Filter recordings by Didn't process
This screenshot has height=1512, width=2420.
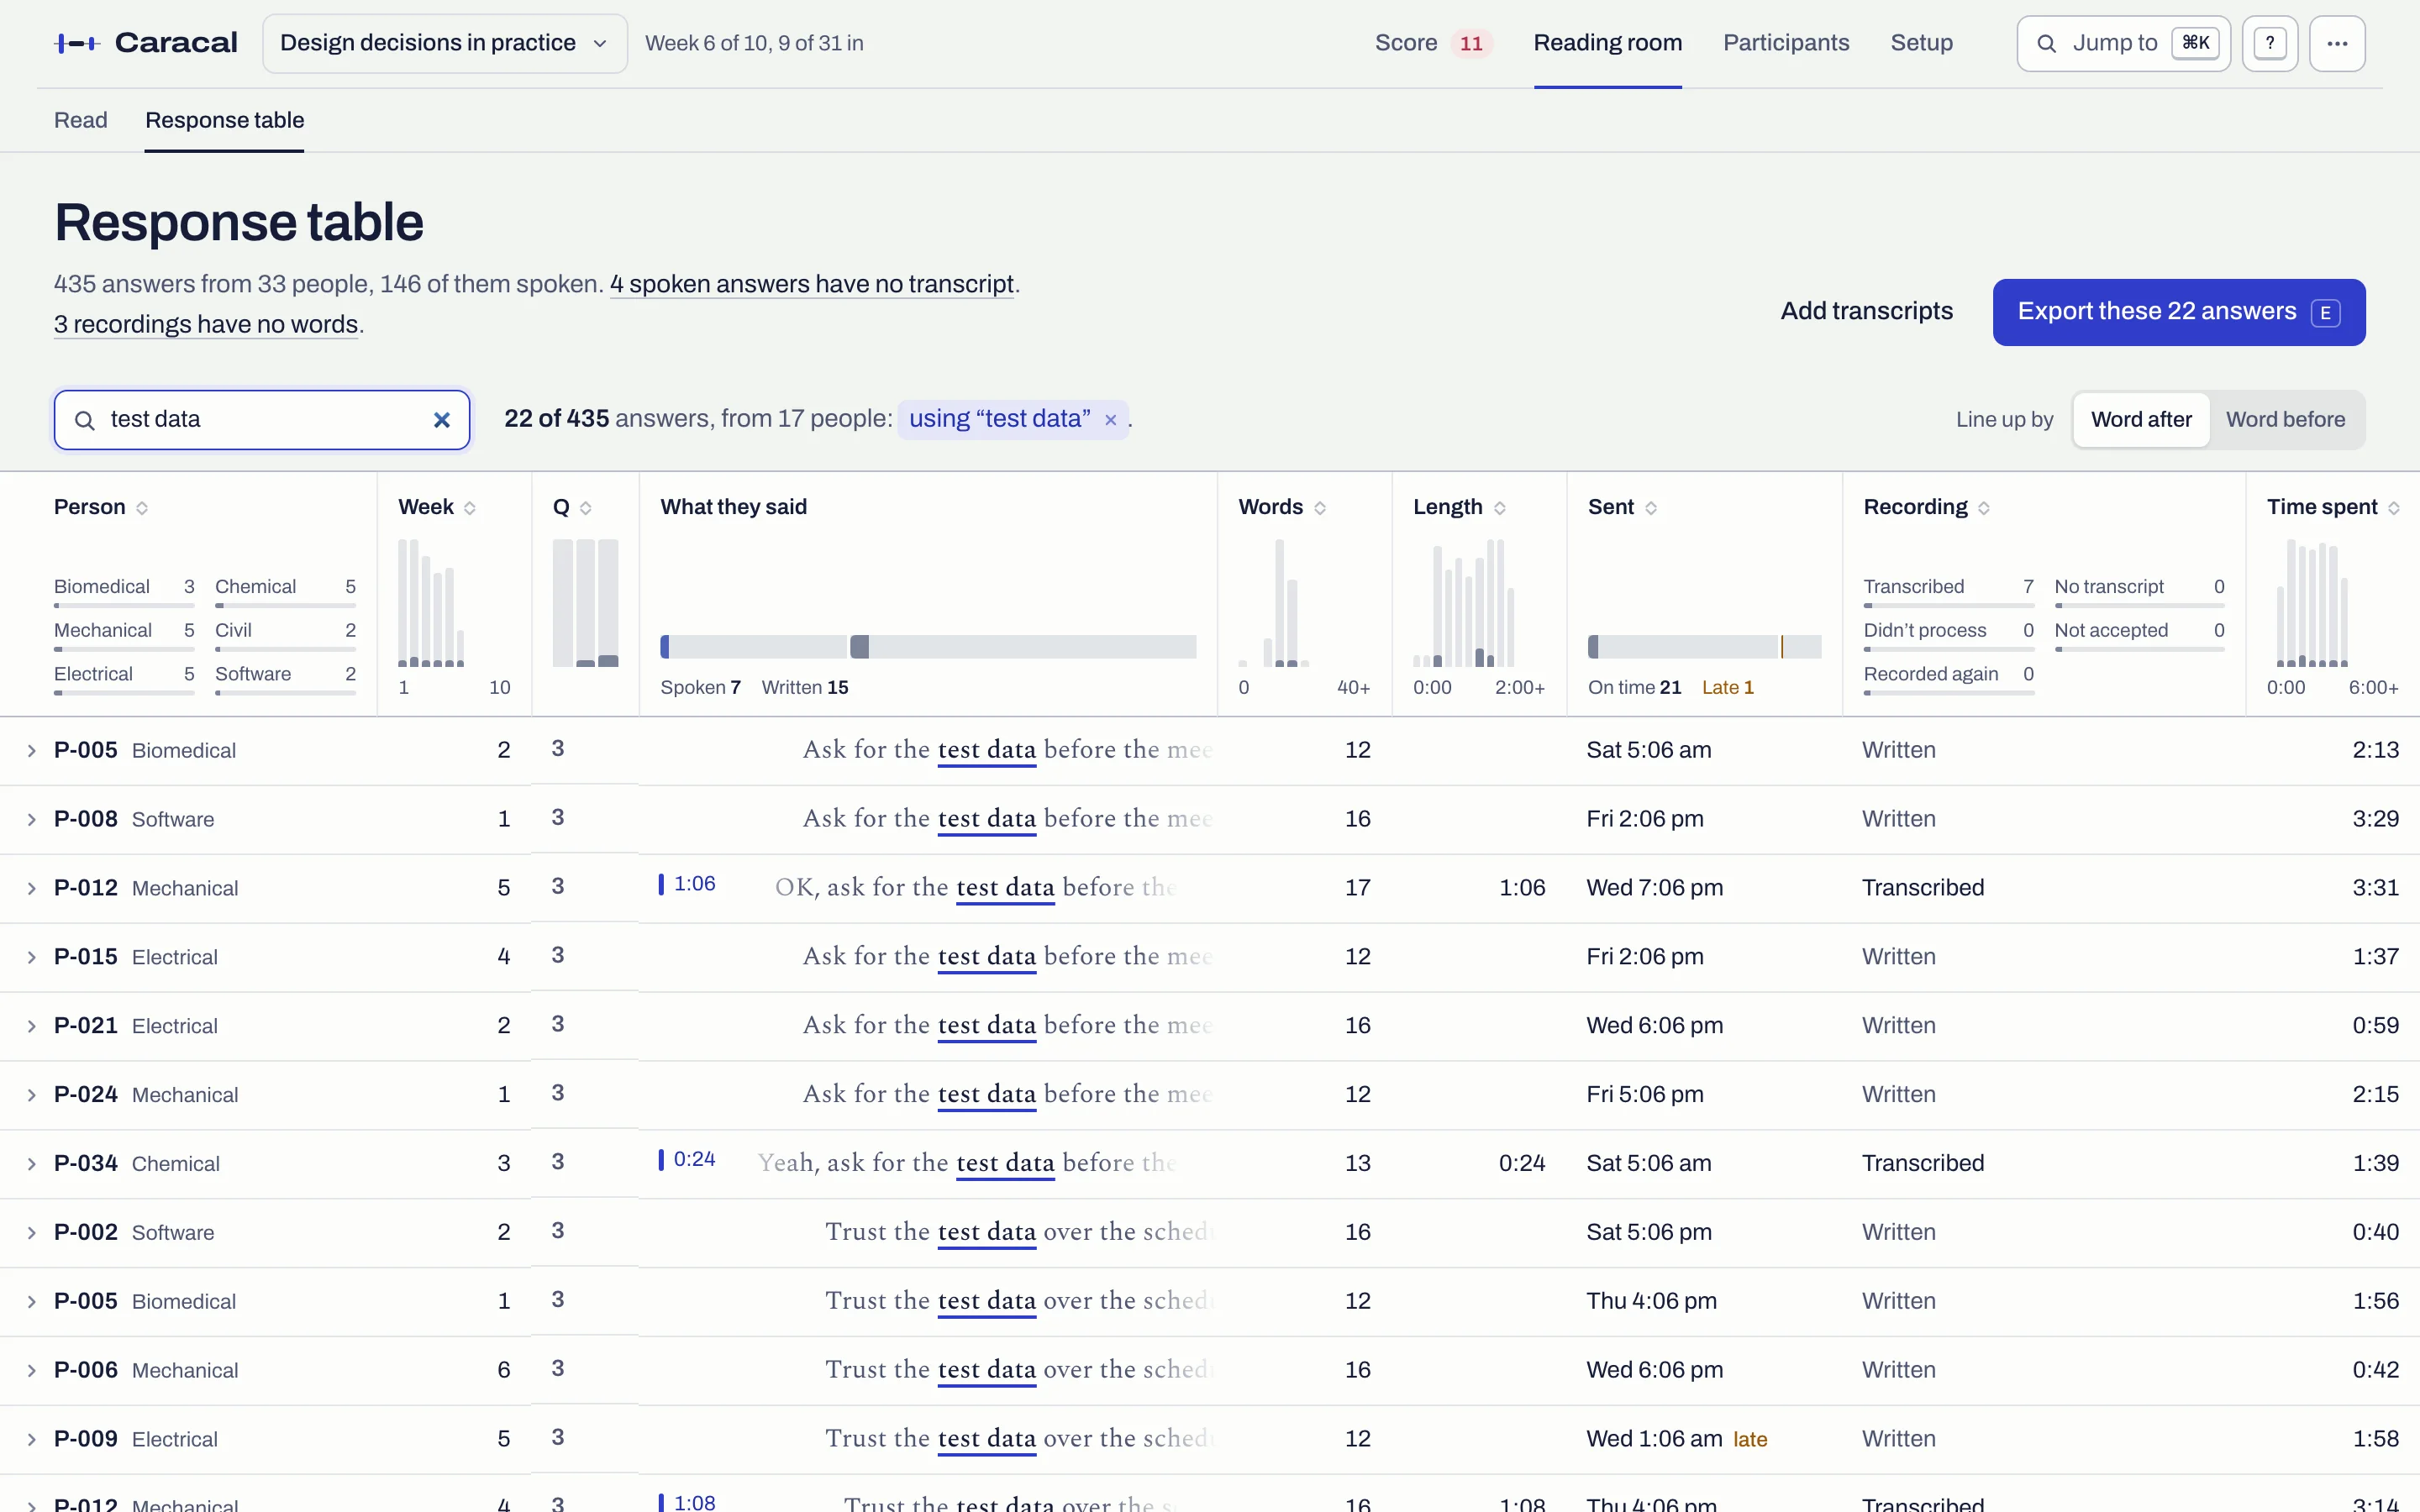(x=1948, y=635)
